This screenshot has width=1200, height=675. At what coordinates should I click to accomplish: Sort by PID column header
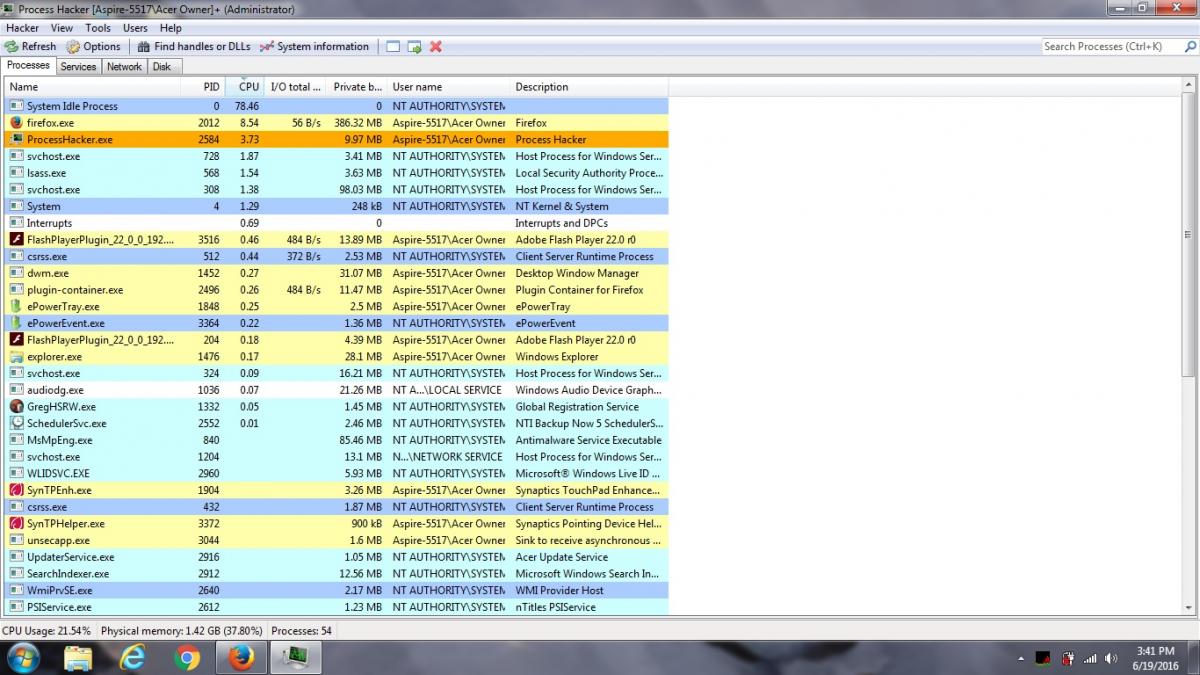(203, 87)
